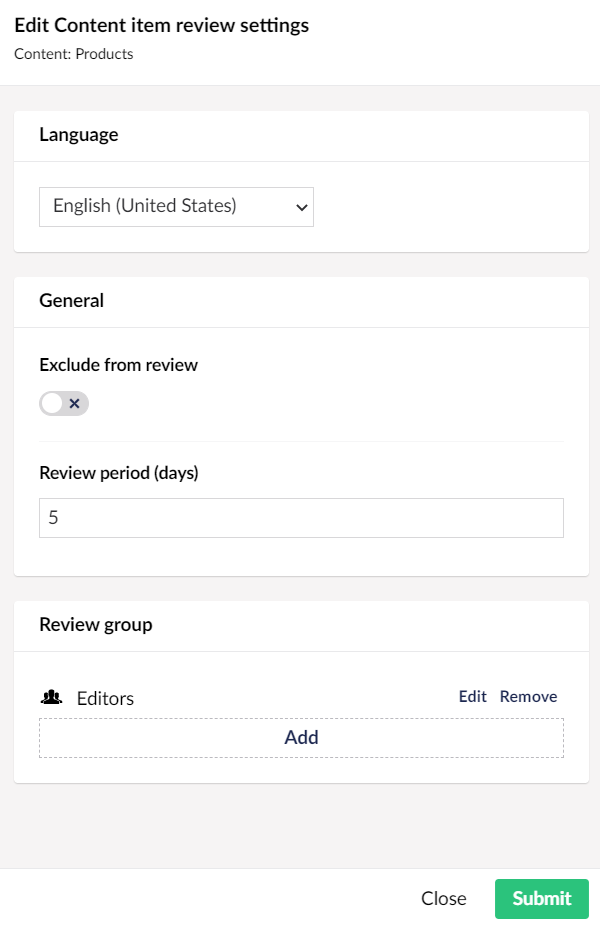
Task: Click the chevron arrow on the language selector
Action: pos(302,207)
